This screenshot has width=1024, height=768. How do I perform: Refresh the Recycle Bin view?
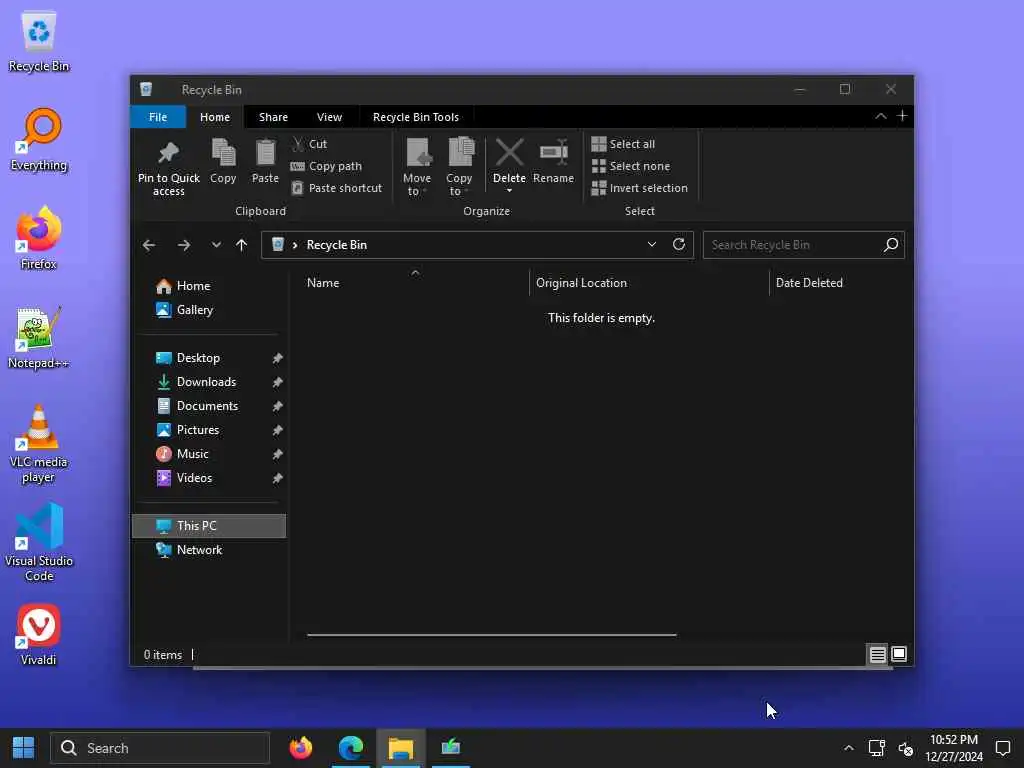[x=679, y=244]
